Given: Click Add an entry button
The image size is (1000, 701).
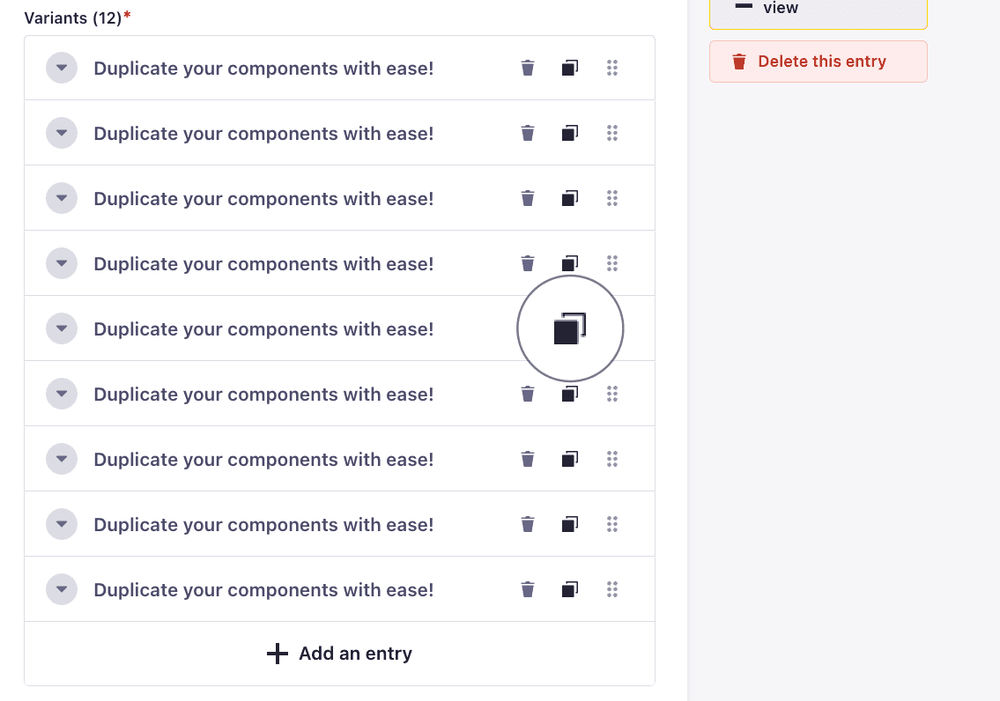Looking at the screenshot, I should [x=340, y=654].
